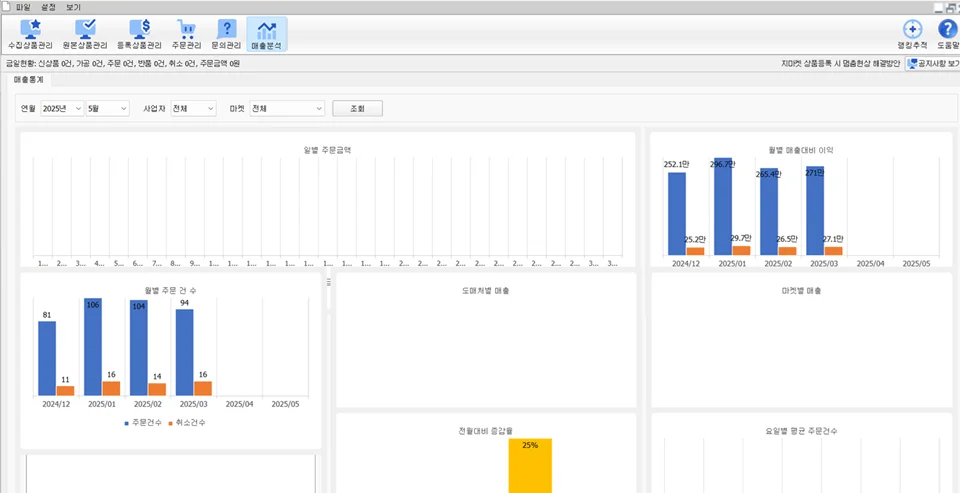
Task: Open the 파일 menu
Action: (x=23, y=7)
